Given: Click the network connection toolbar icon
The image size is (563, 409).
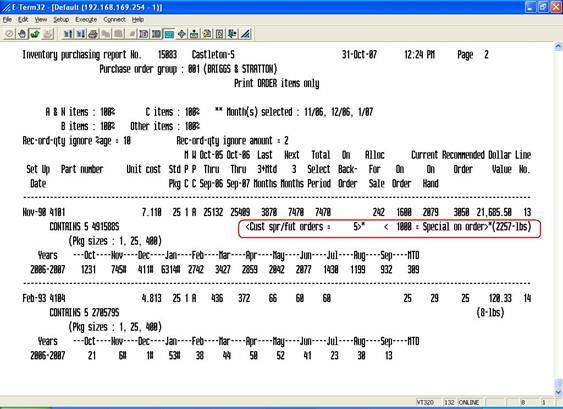Looking at the screenshot, I should point(194,34).
